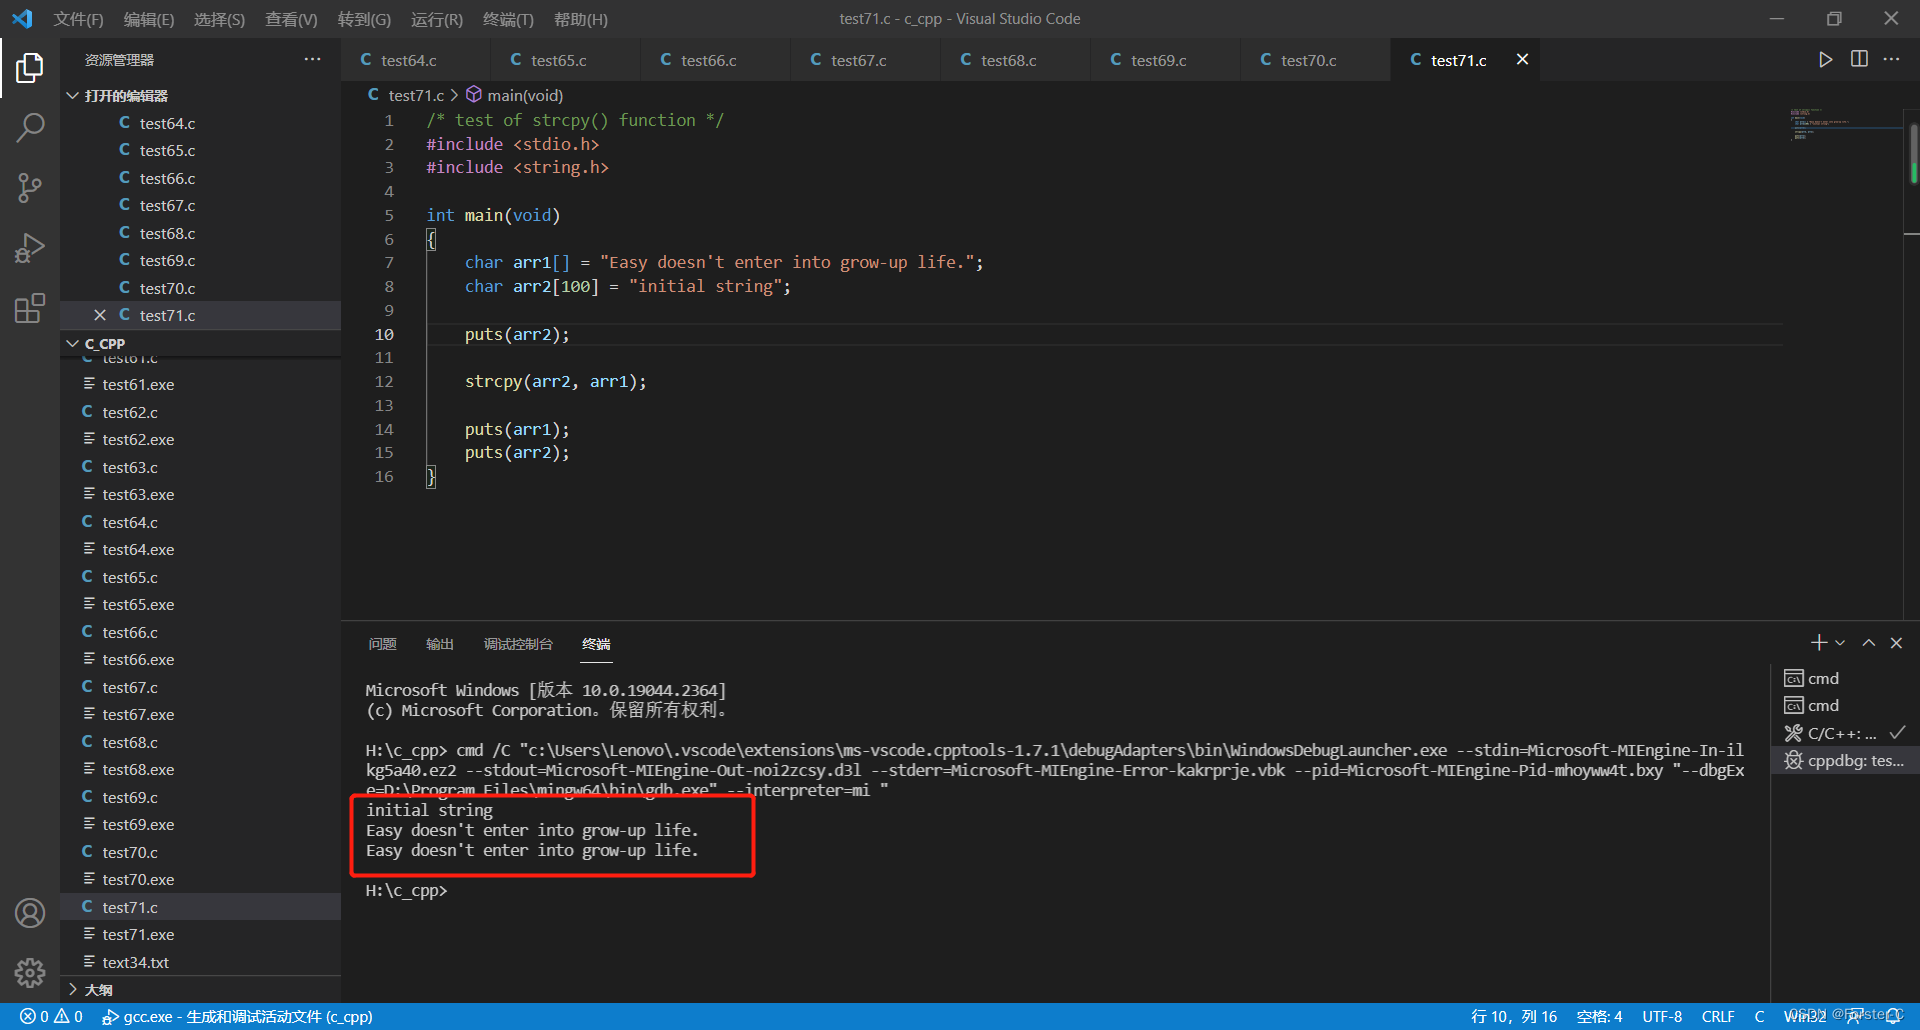This screenshot has width=1920, height=1030.
Task: Place cursor on the strcpy(arr2, arr1) line
Action: [555, 382]
